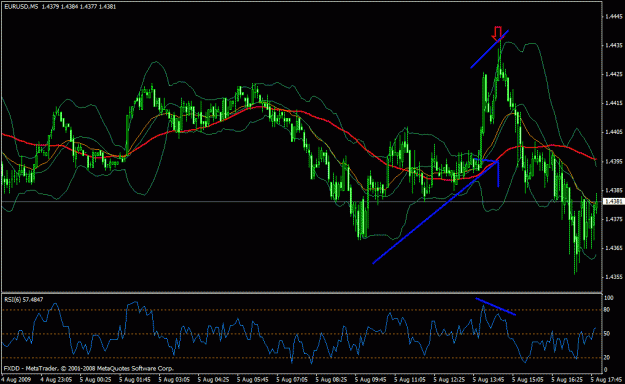Click the 1.4355 price axis label
This screenshot has height=384, width=625.
coord(613,276)
